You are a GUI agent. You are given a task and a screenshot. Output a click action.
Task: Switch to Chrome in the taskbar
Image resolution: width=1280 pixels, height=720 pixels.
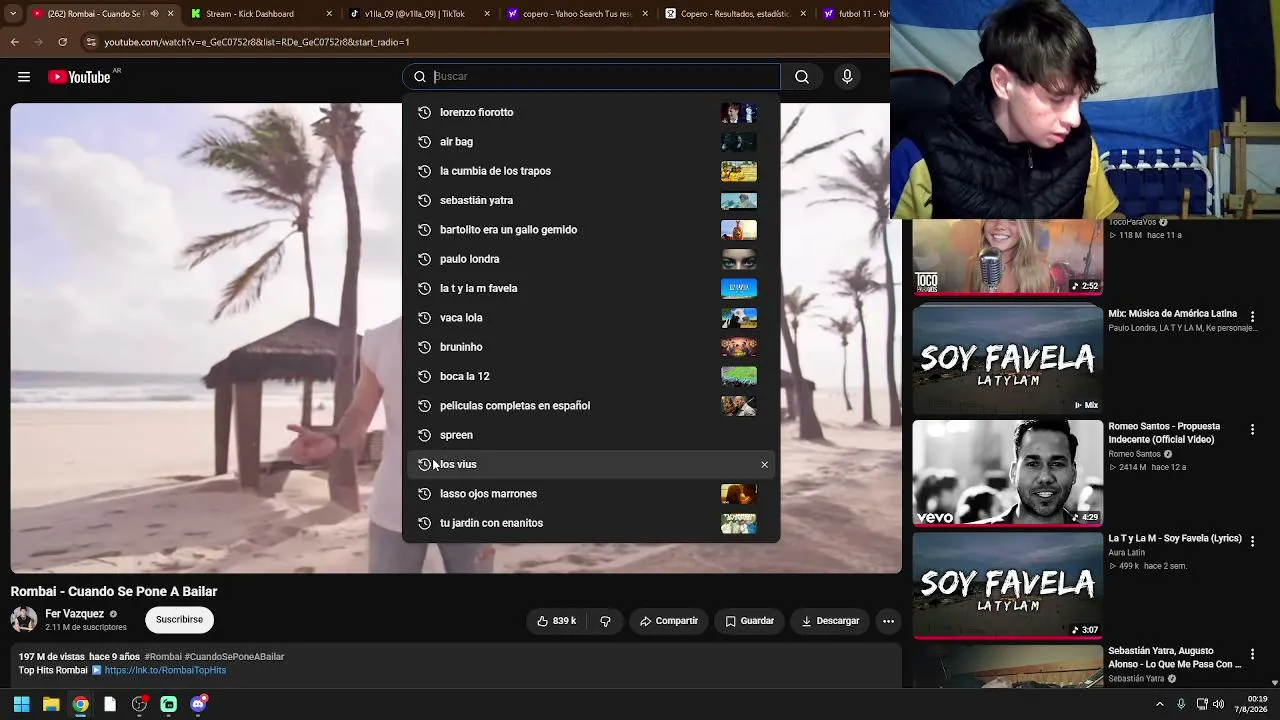tap(80, 704)
